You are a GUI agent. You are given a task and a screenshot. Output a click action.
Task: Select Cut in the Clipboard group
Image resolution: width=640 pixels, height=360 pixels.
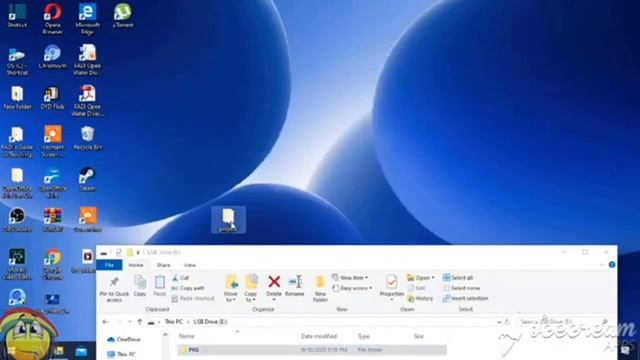(x=180, y=278)
